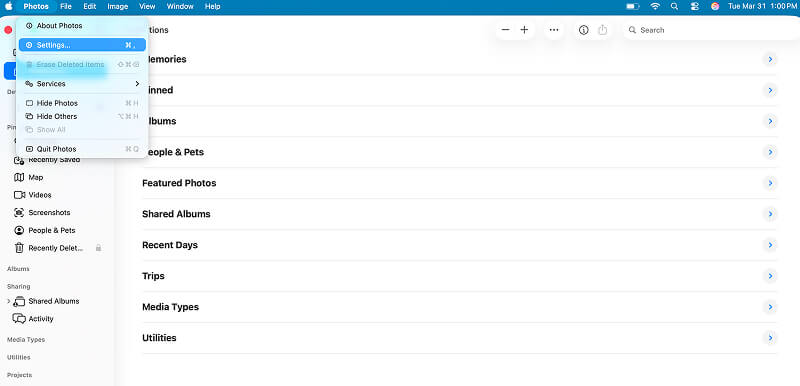The height and width of the screenshot is (386, 800).
Task: Open Recently Deleted in the sidebar
Action: [55, 248]
